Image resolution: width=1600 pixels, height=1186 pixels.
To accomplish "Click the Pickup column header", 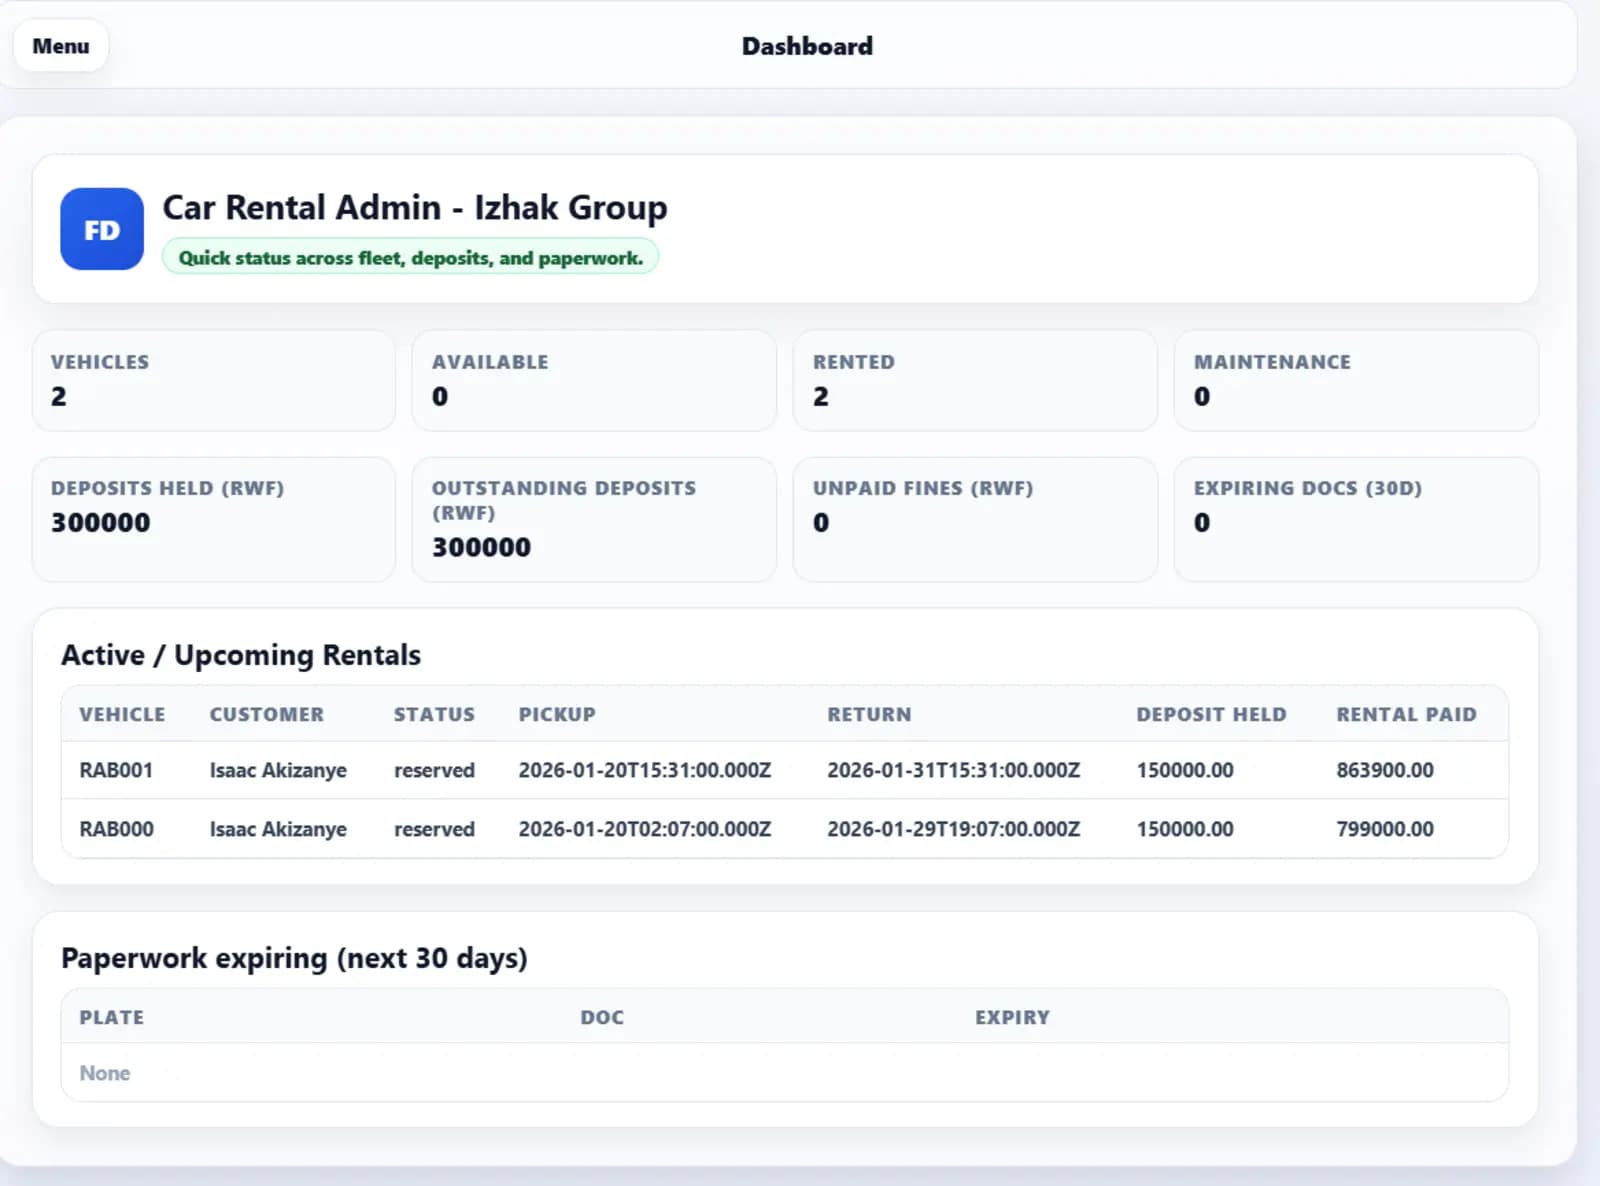I will 557,714.
